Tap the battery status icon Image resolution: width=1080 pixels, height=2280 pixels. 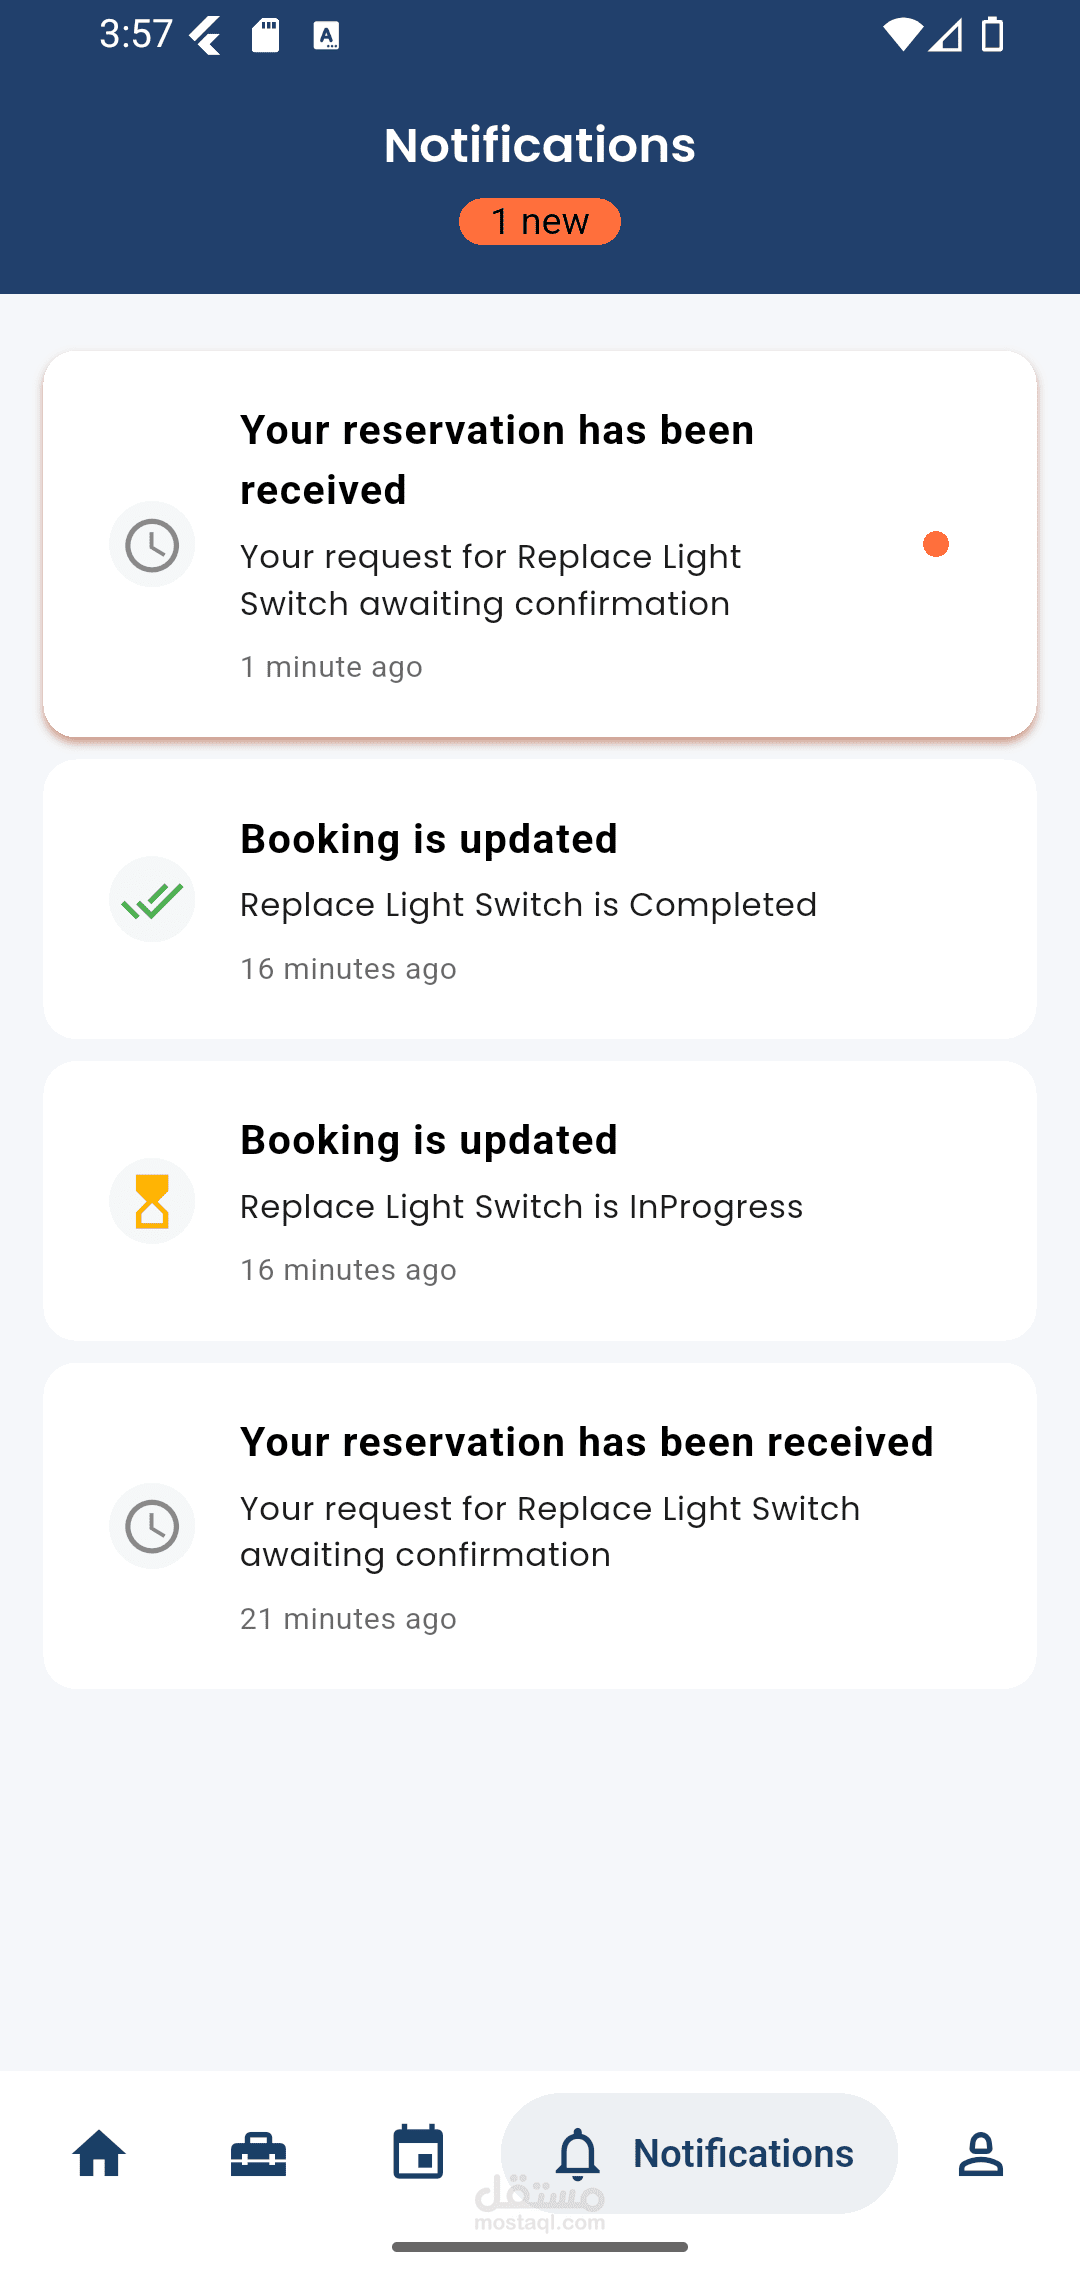[x=992, y=35]
